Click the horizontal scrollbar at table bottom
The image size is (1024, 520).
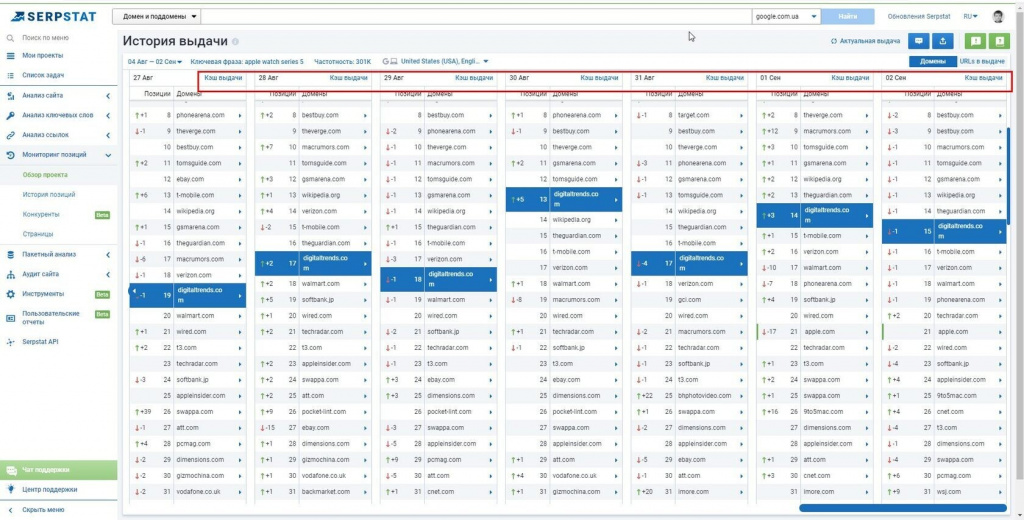[x=900, y=508]
